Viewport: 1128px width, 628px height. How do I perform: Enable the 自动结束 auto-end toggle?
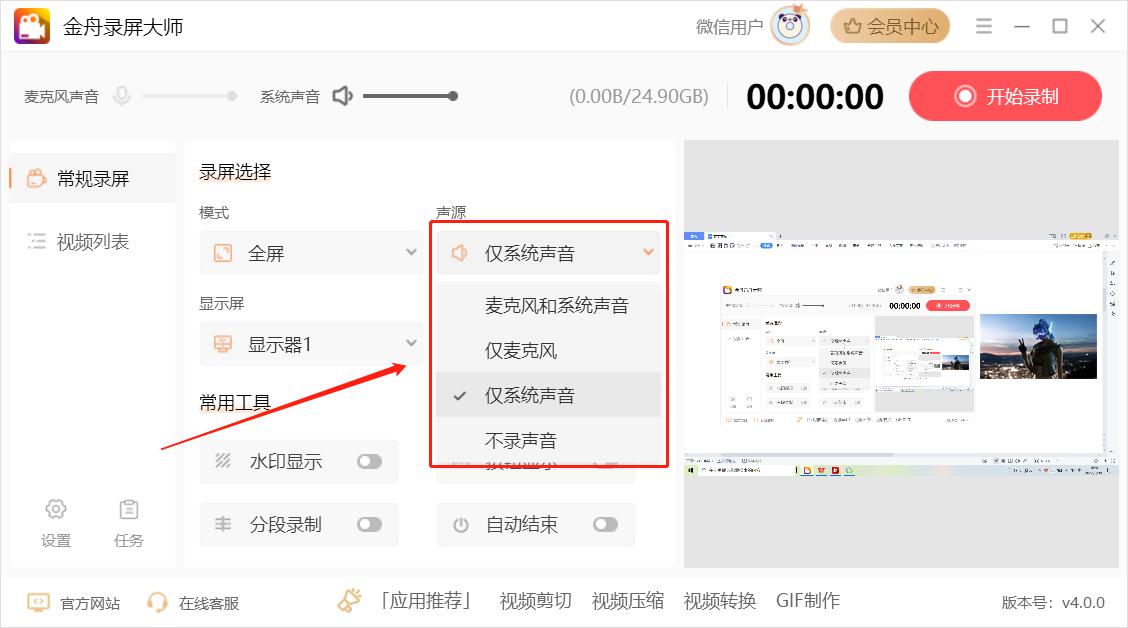[x=607, y=524]
